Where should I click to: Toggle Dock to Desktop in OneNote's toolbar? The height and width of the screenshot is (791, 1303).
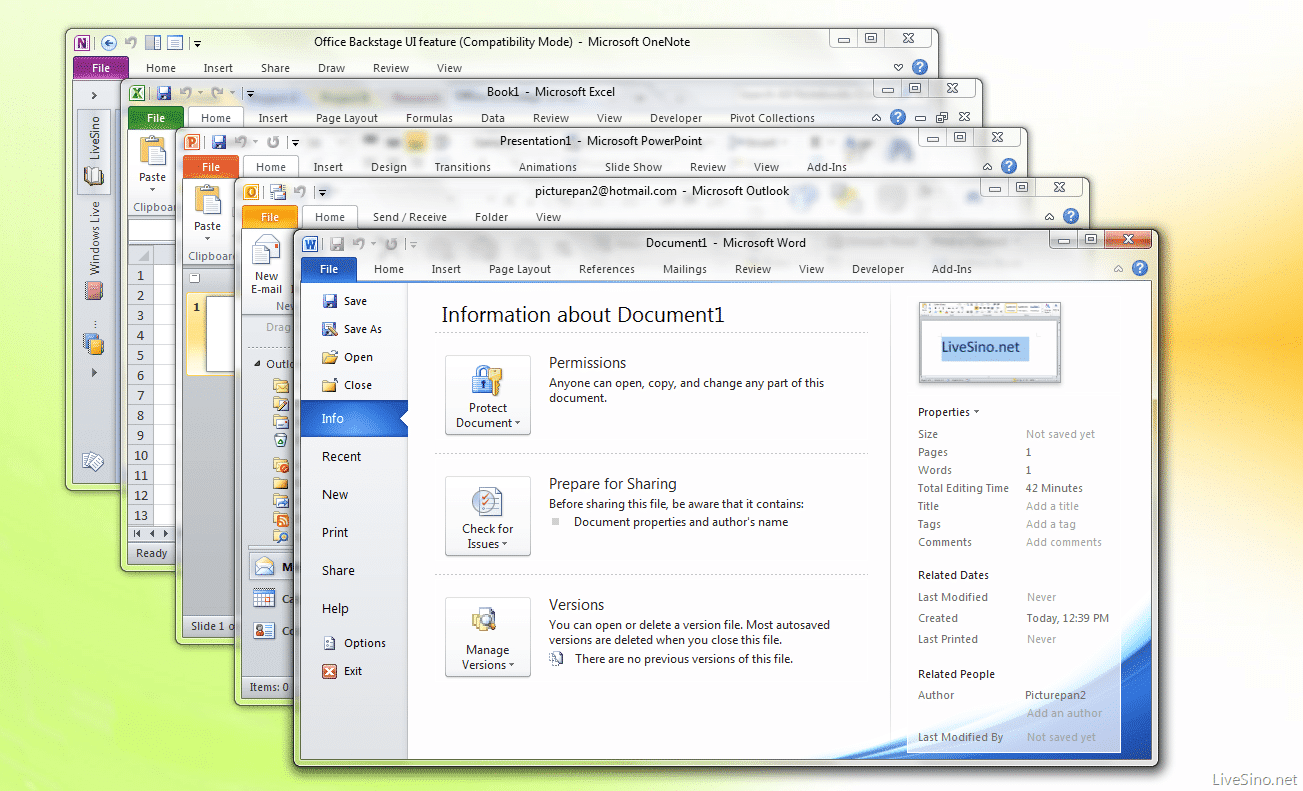[x=153, y=43]
